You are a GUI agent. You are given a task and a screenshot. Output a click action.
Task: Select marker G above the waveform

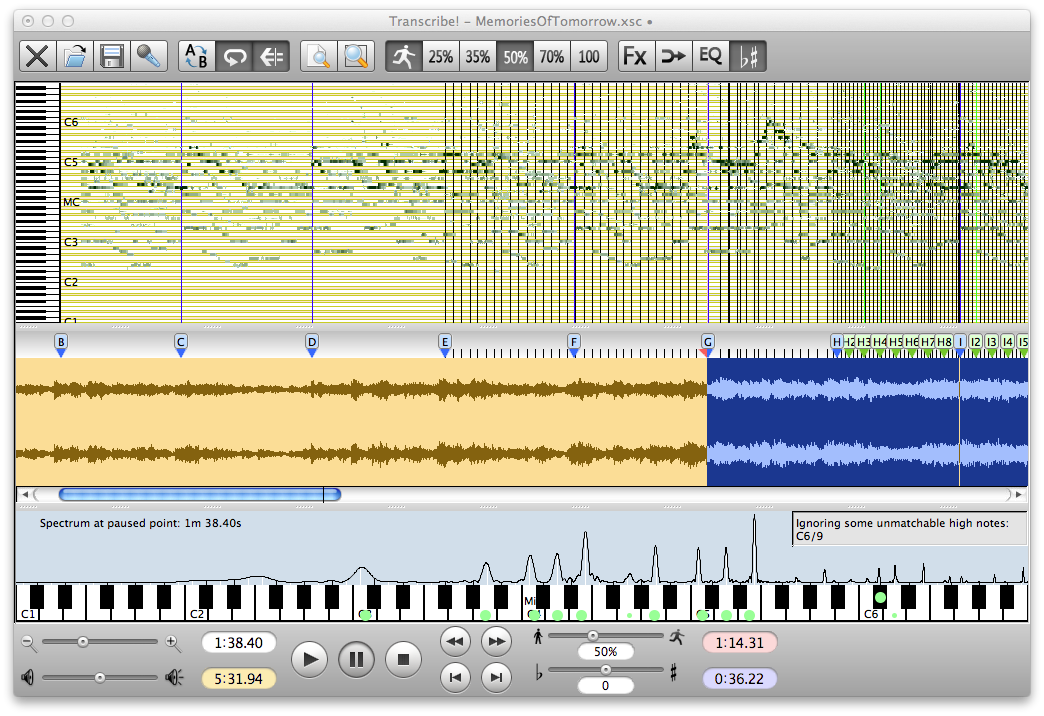[708, 342]
